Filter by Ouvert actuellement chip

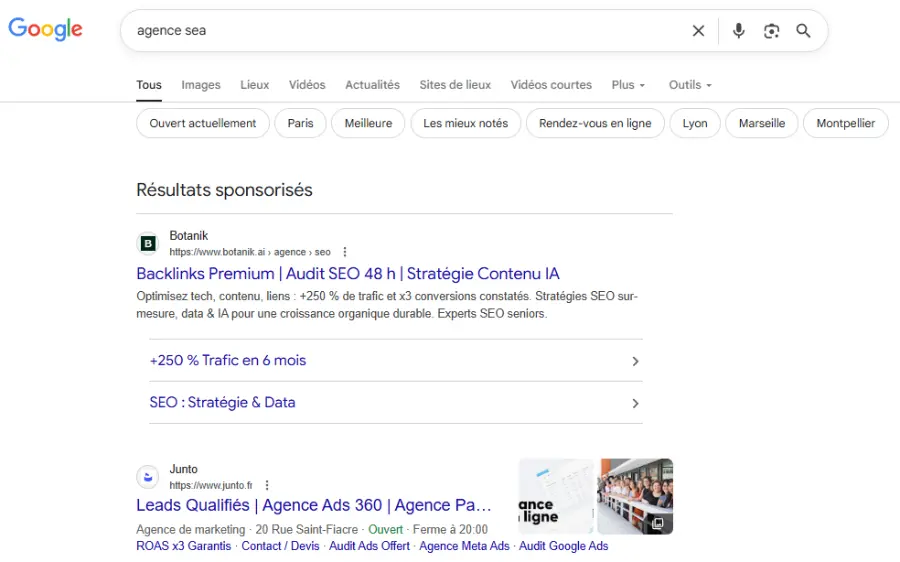point(203,123)
